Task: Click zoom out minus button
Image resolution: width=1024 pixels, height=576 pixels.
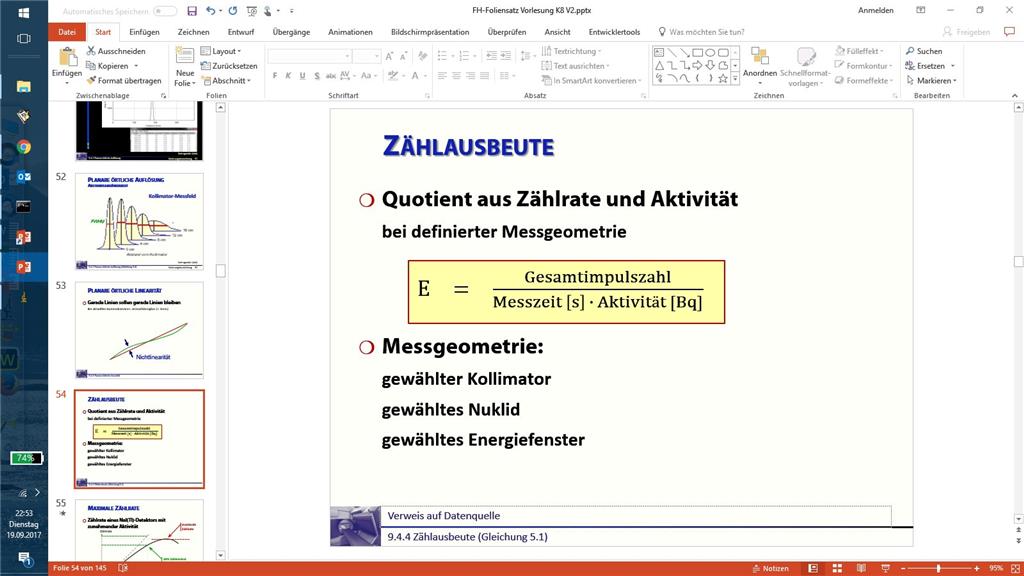Action: [x=904, y=568]
